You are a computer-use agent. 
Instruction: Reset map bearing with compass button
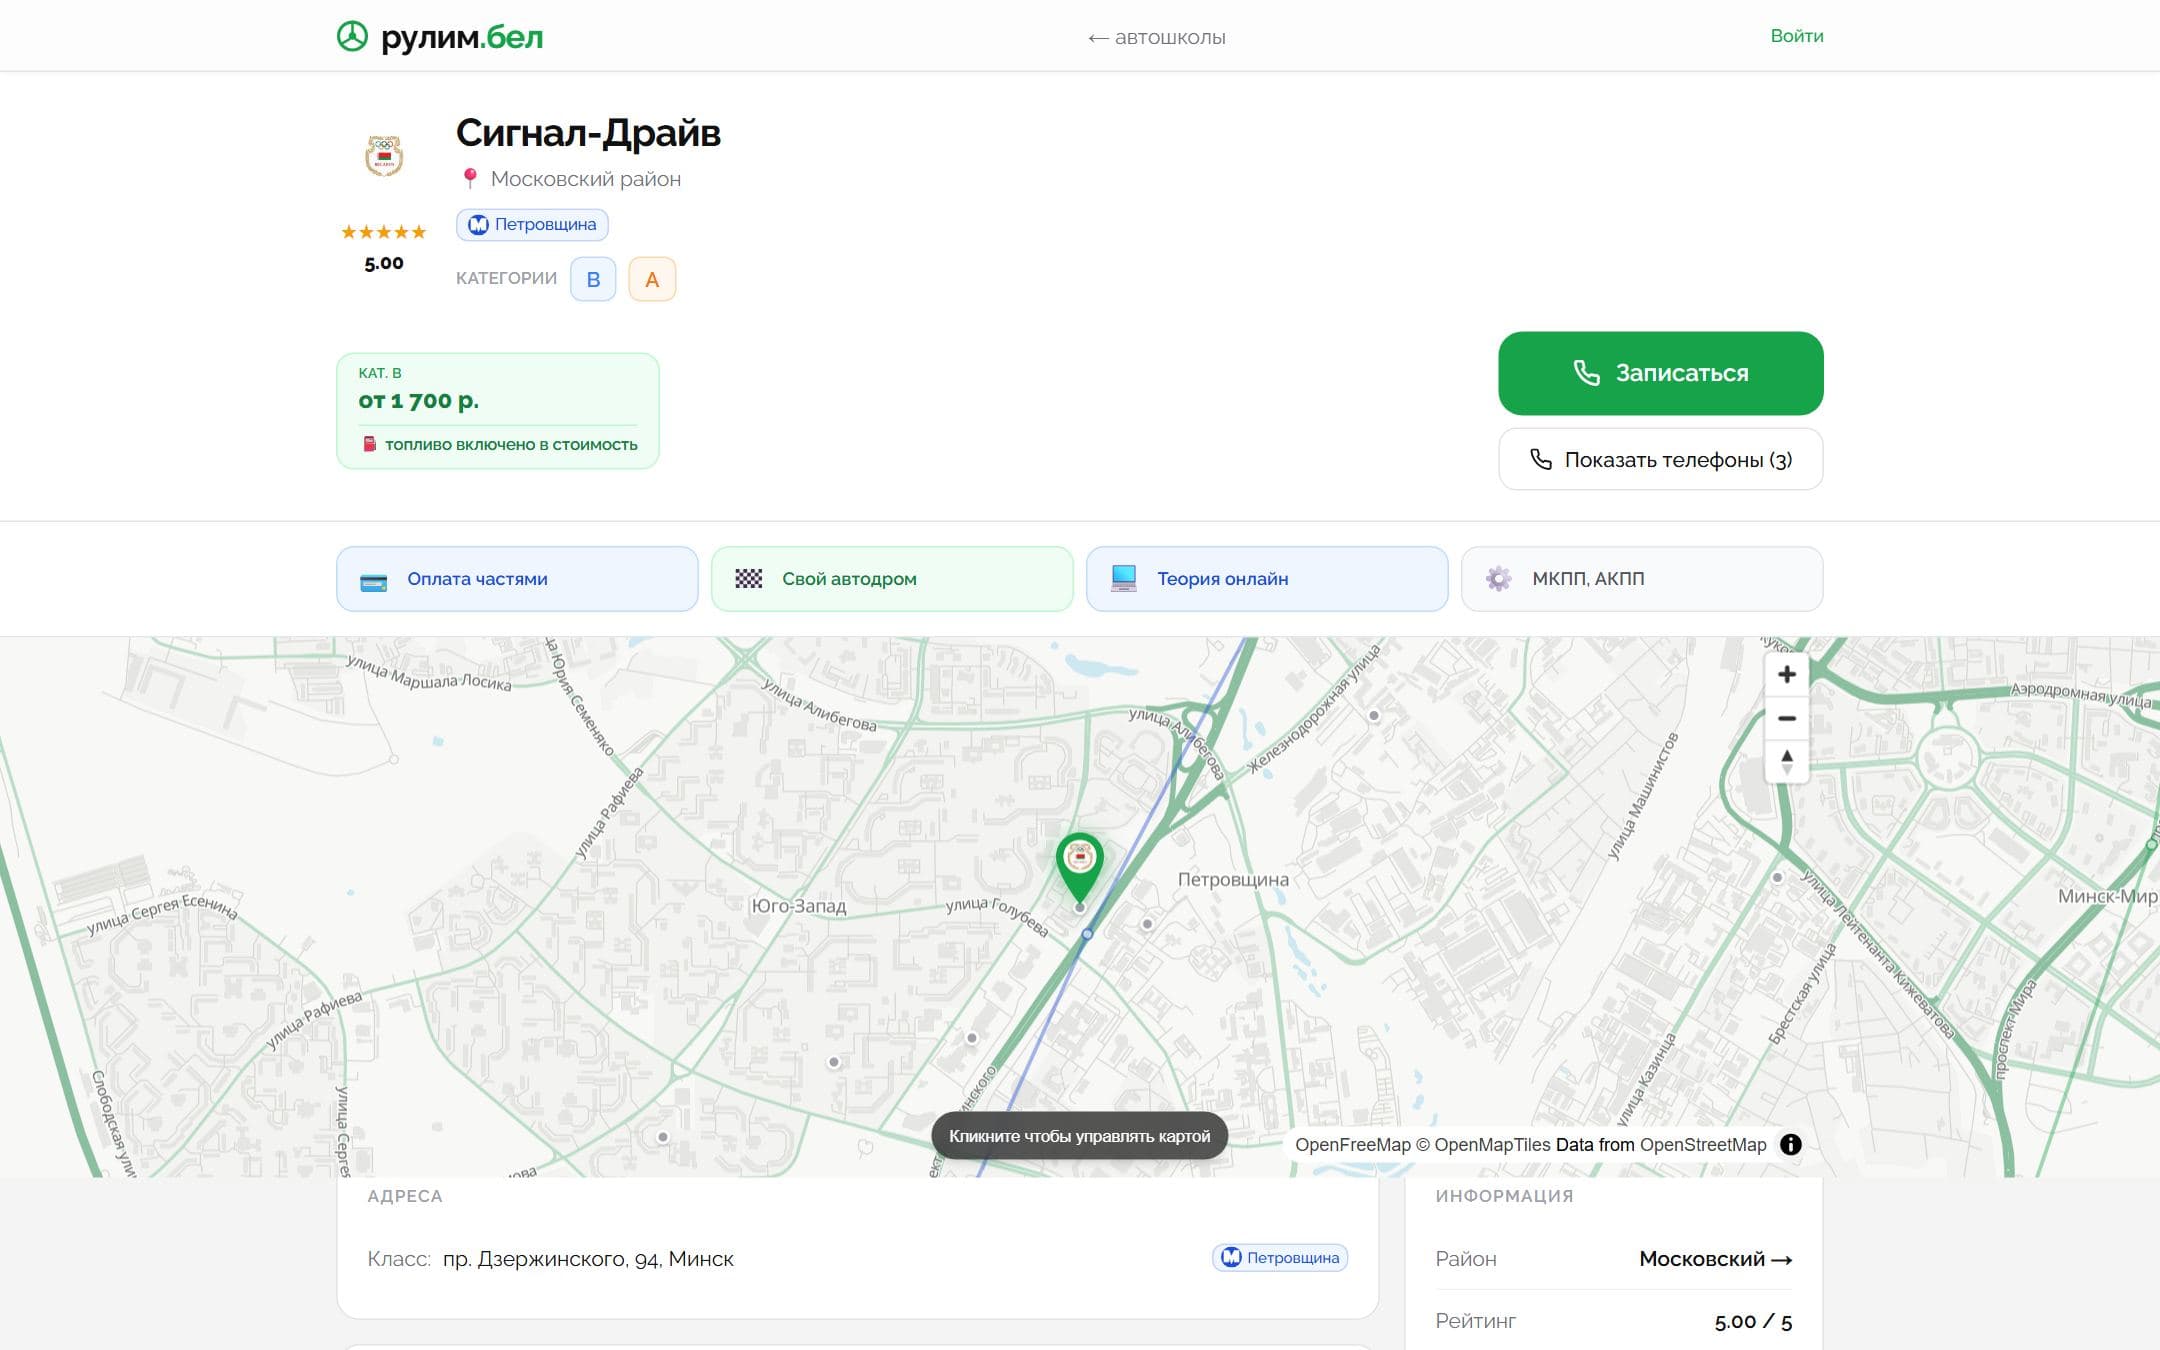tap(1787, 761)
